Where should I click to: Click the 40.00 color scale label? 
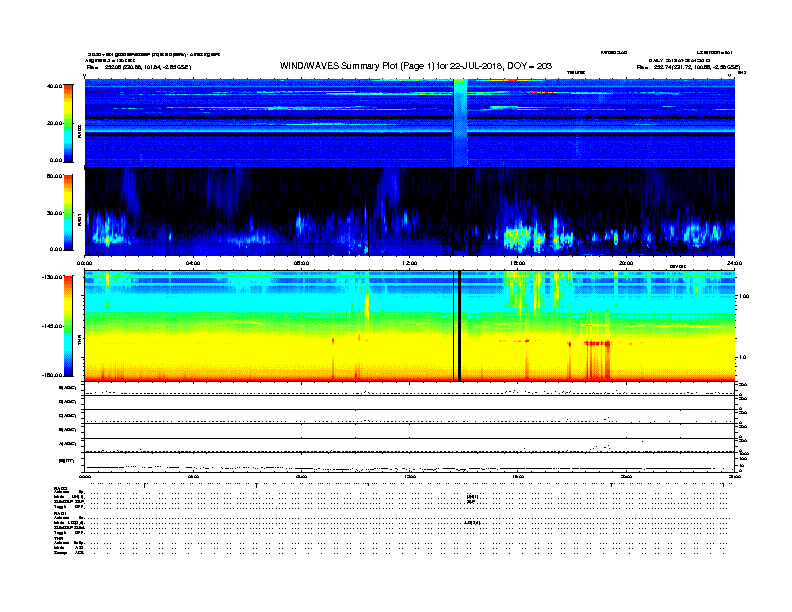(x=54, y=86)
